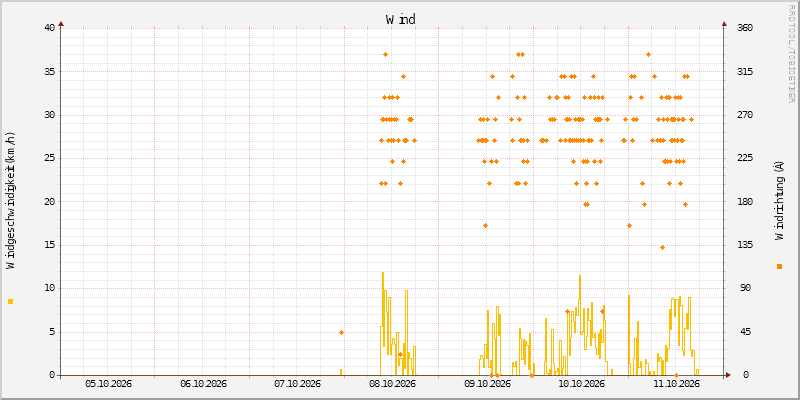The image size is (800, 400).
Task: Click the 'Windrichtung' axis label
Action: [779, 200]
